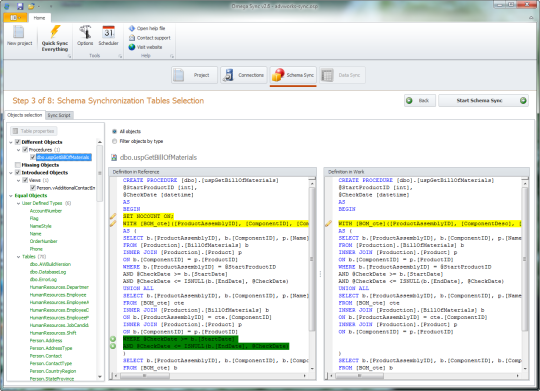Visit website globe icon
This screenshot has height=391, width=540.
coord(132,47)
